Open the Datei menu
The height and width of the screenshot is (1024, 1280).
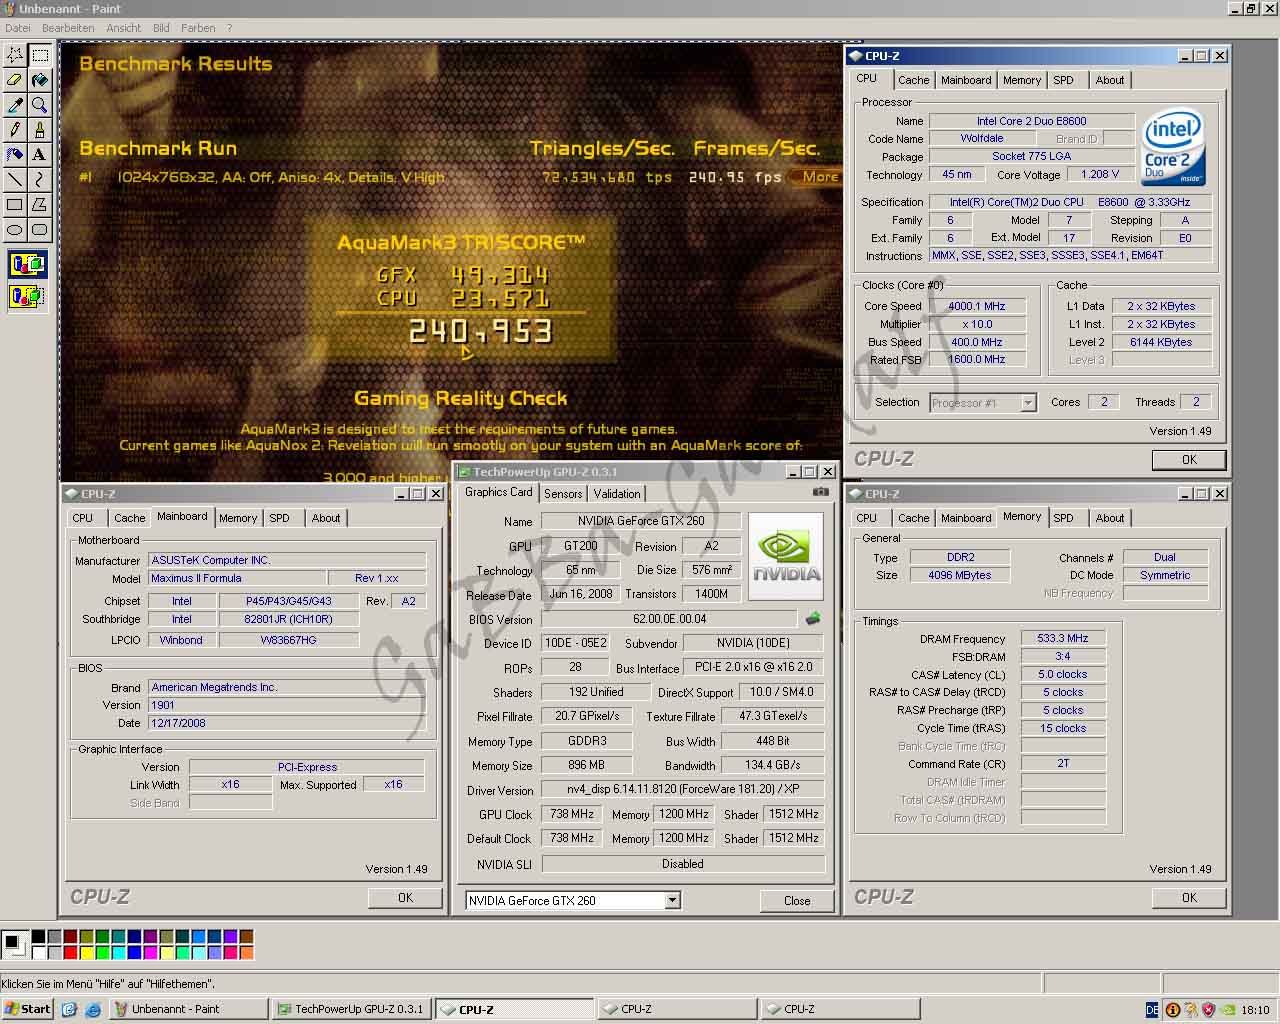(18, 28)
